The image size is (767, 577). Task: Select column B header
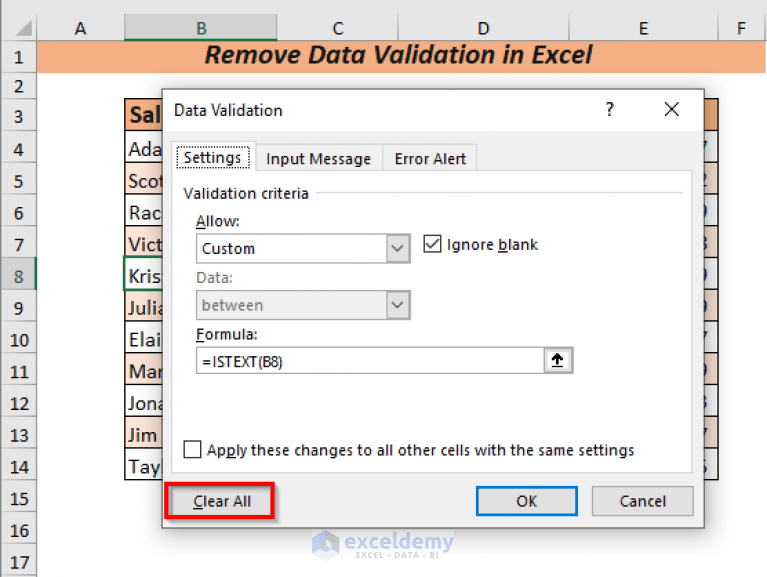pyautogui.click(x=201, y=28)
